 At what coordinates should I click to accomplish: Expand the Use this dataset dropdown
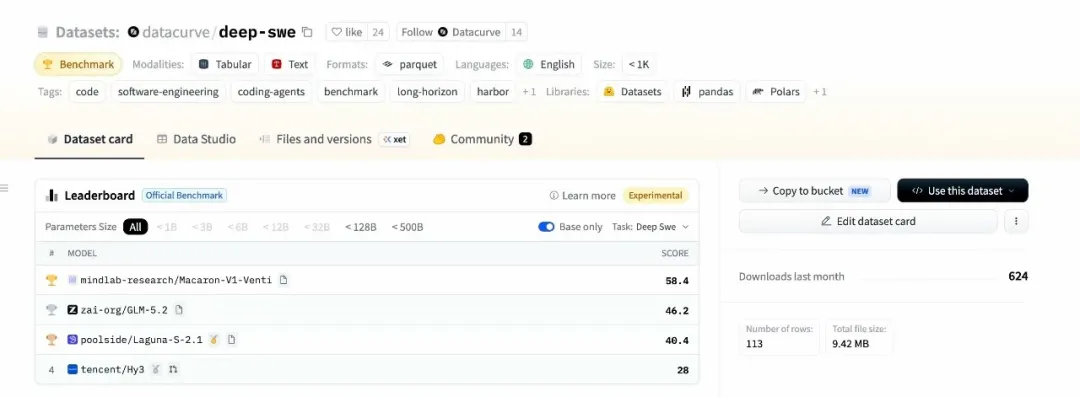(962, 191)
